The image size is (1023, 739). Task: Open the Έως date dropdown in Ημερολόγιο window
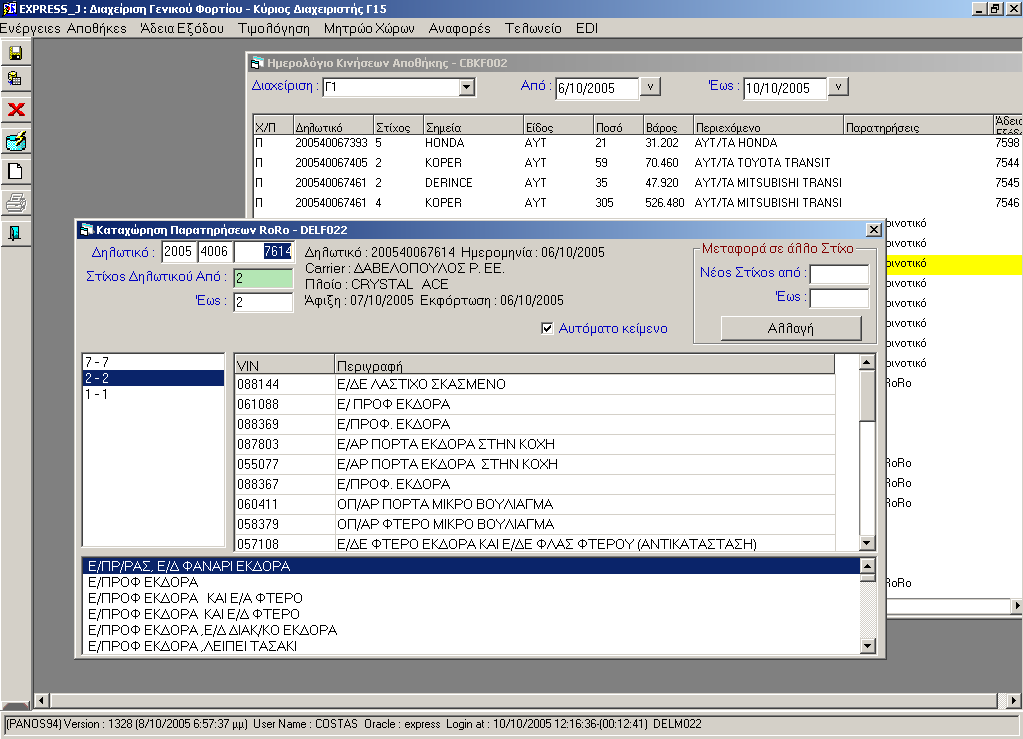838,87
